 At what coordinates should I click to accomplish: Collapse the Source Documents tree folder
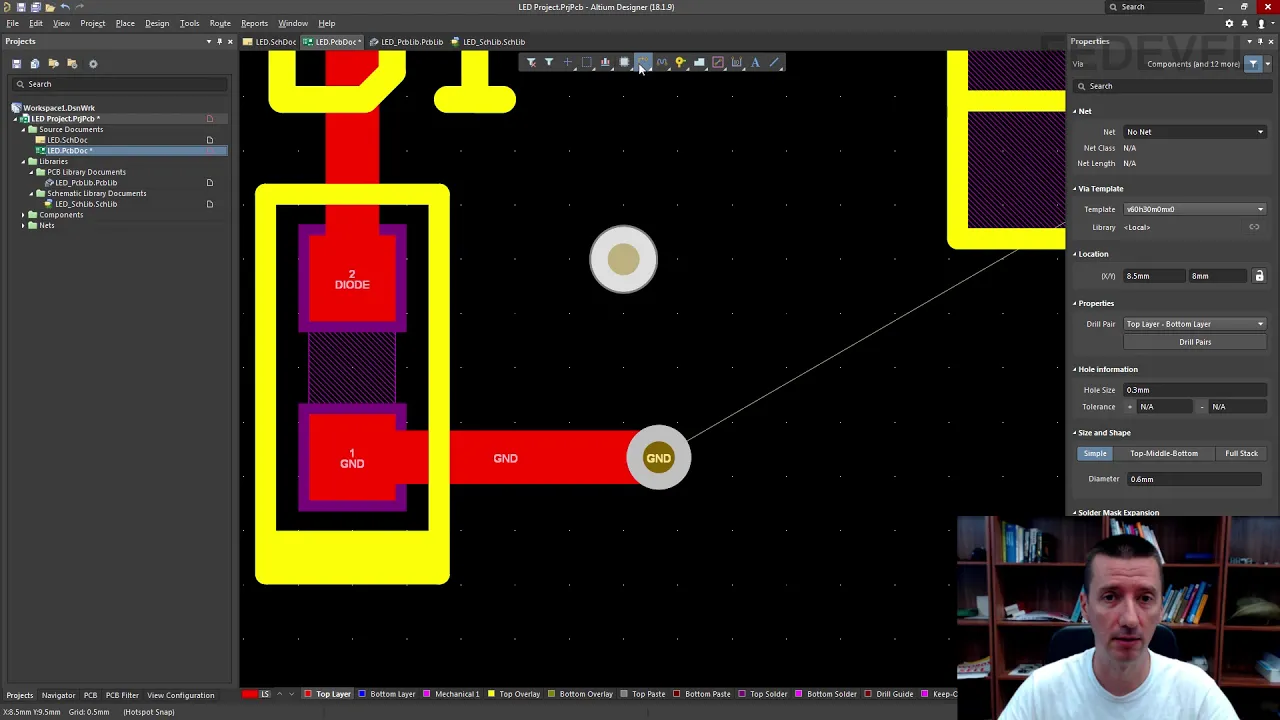(23, 130)
